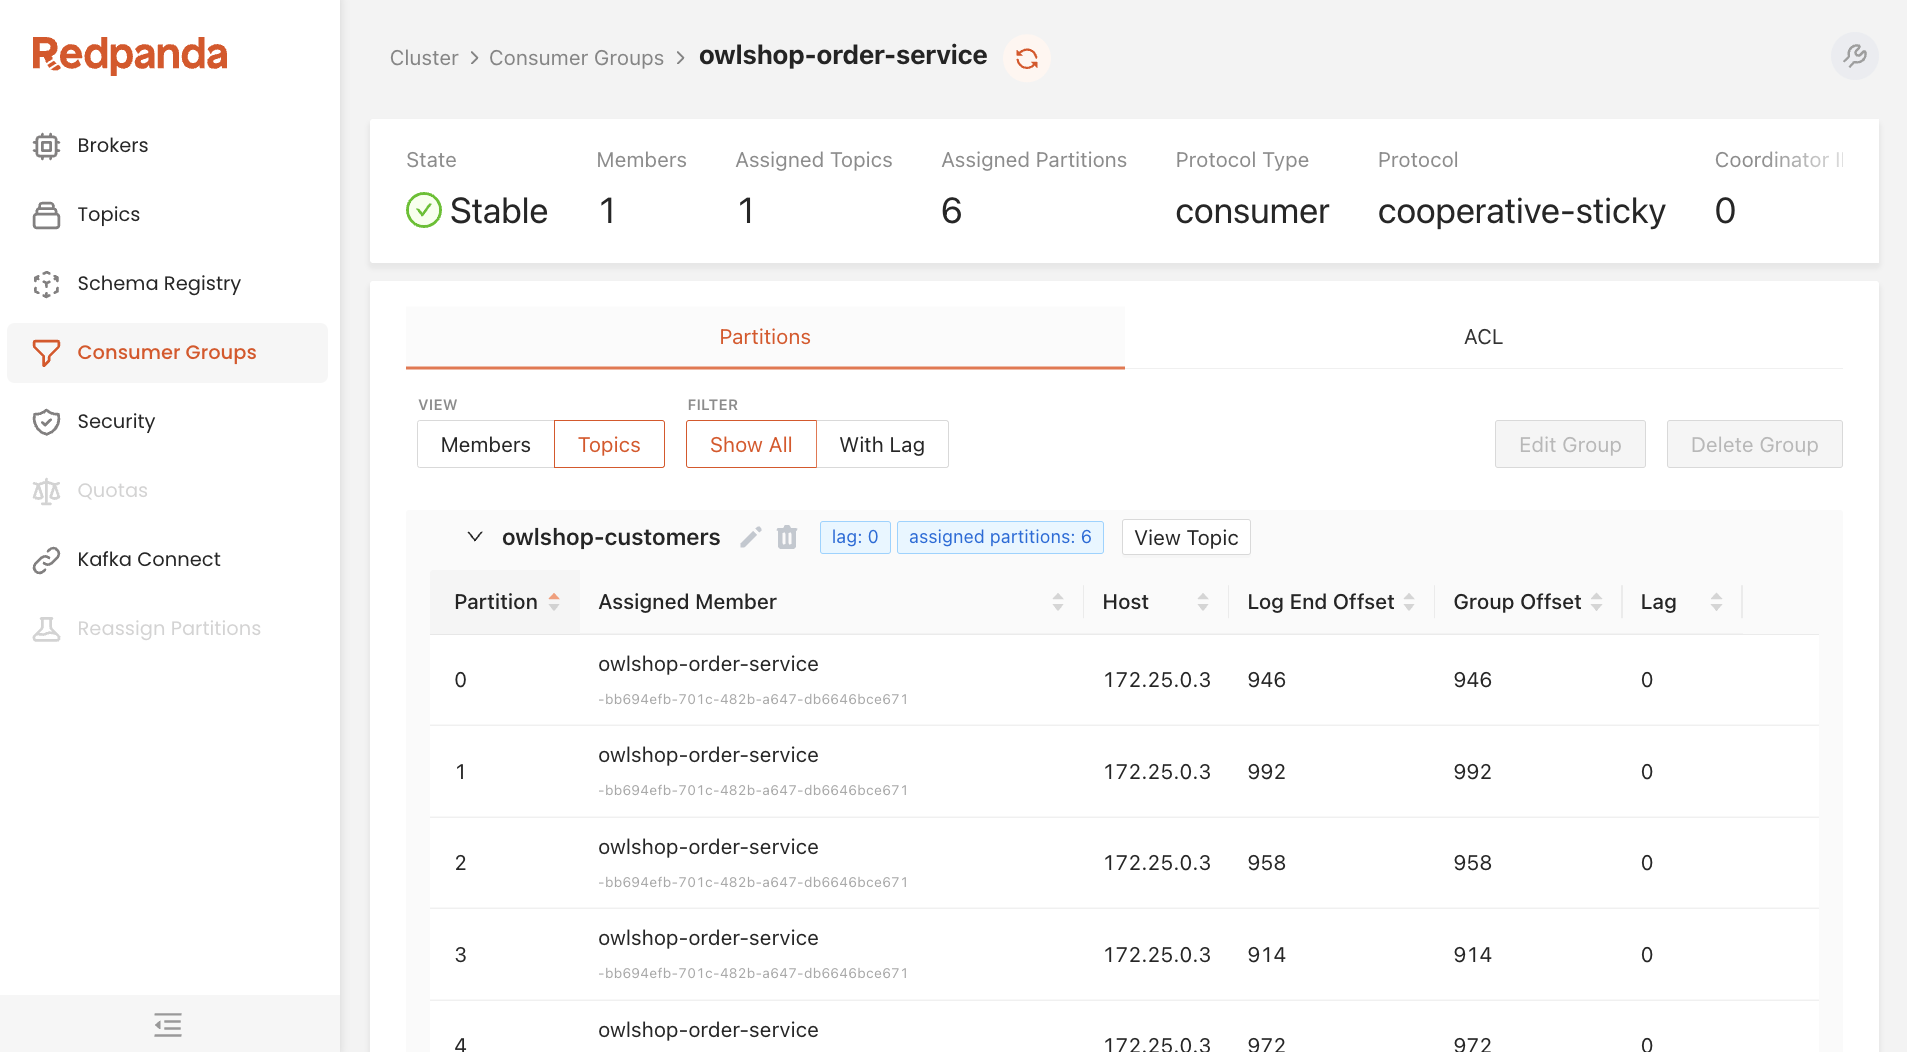Screen dimensions: 1907x1052
Task: Click the assigned partitions: 6 tag
Action: tap(1000, 537)
